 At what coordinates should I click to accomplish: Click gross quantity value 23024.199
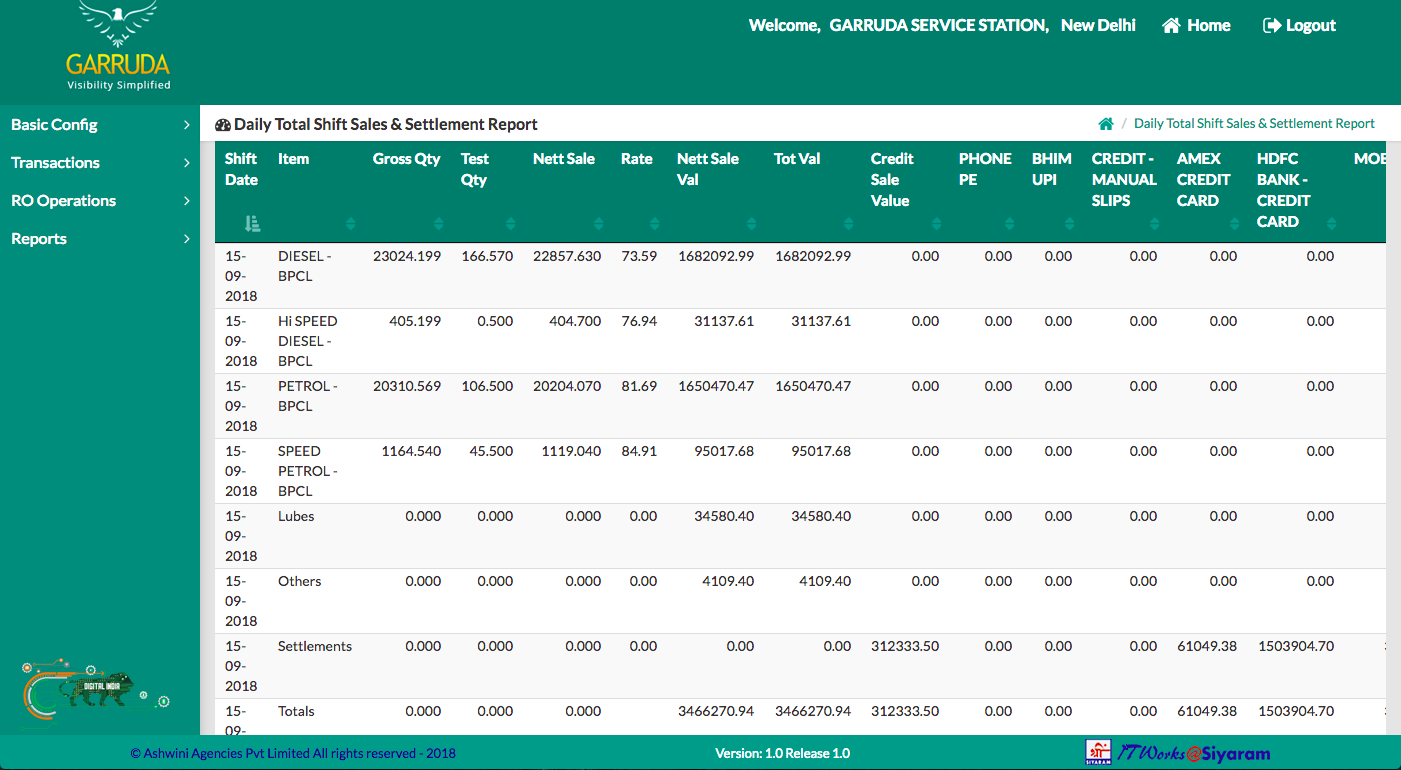[407, 256]
